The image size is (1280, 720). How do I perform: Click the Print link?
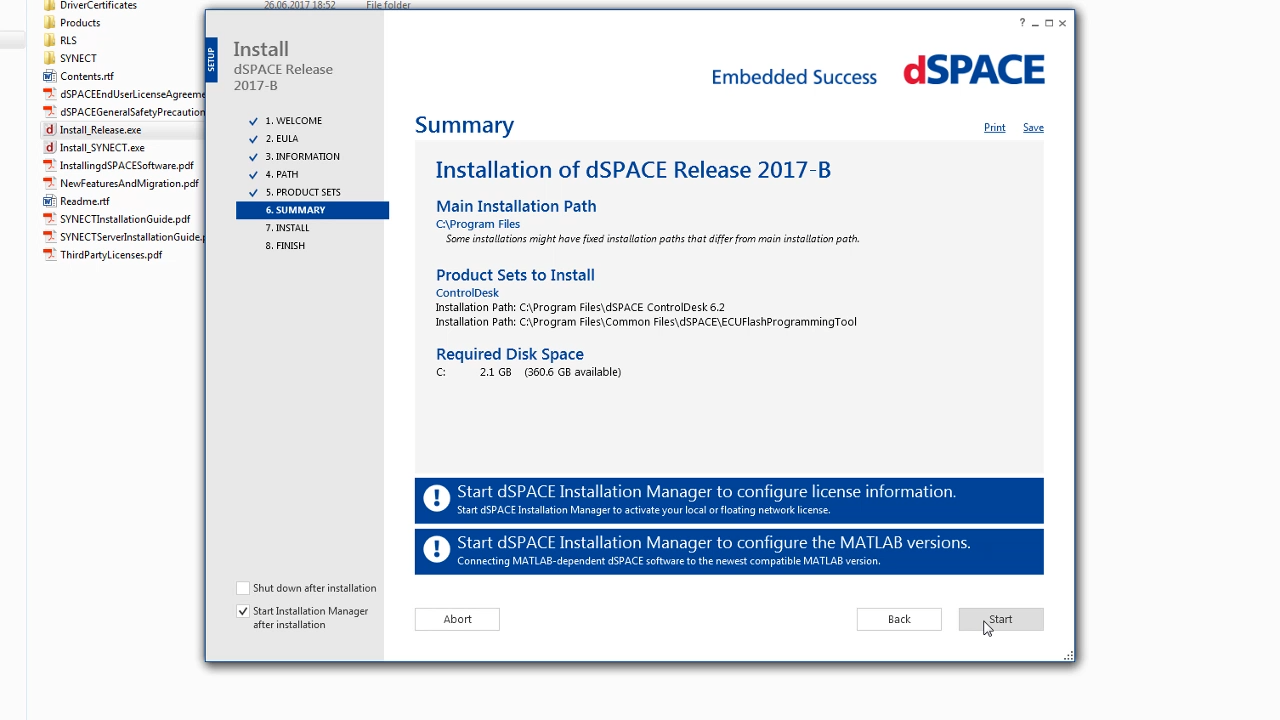[x=994, y=128]
